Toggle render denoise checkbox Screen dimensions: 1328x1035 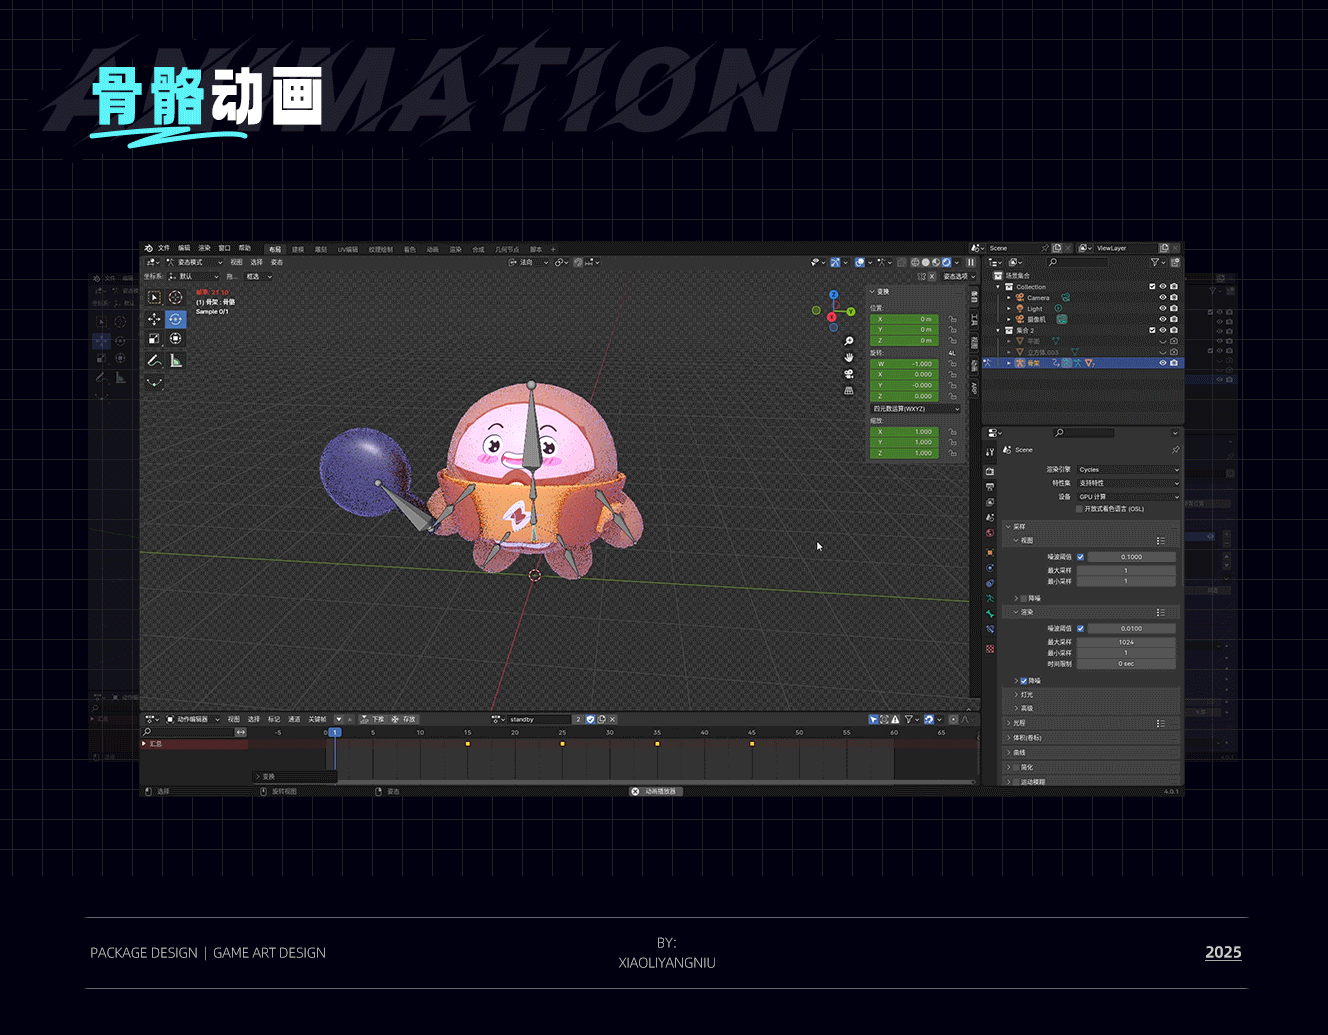(1024, 681)
